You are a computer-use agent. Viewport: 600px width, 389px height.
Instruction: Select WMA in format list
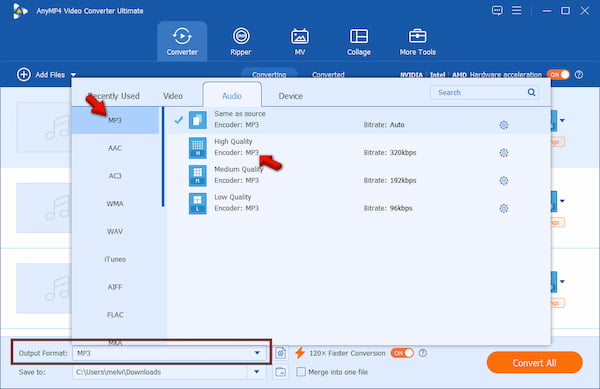[x=115, y=204]
